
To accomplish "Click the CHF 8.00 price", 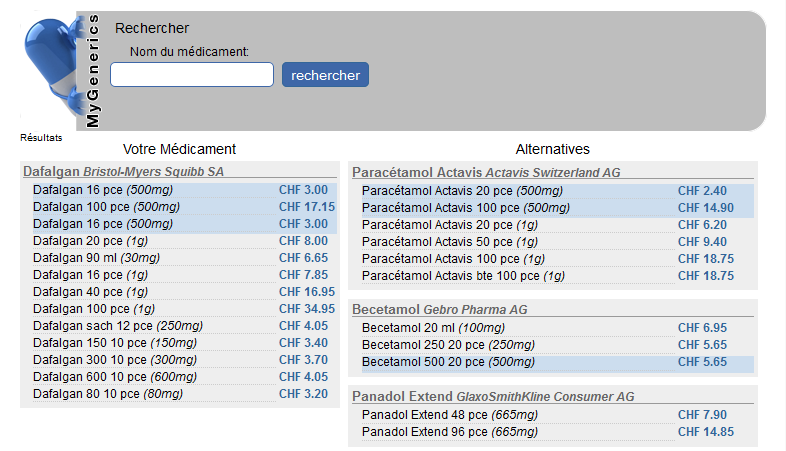I will tap(303, 241).
